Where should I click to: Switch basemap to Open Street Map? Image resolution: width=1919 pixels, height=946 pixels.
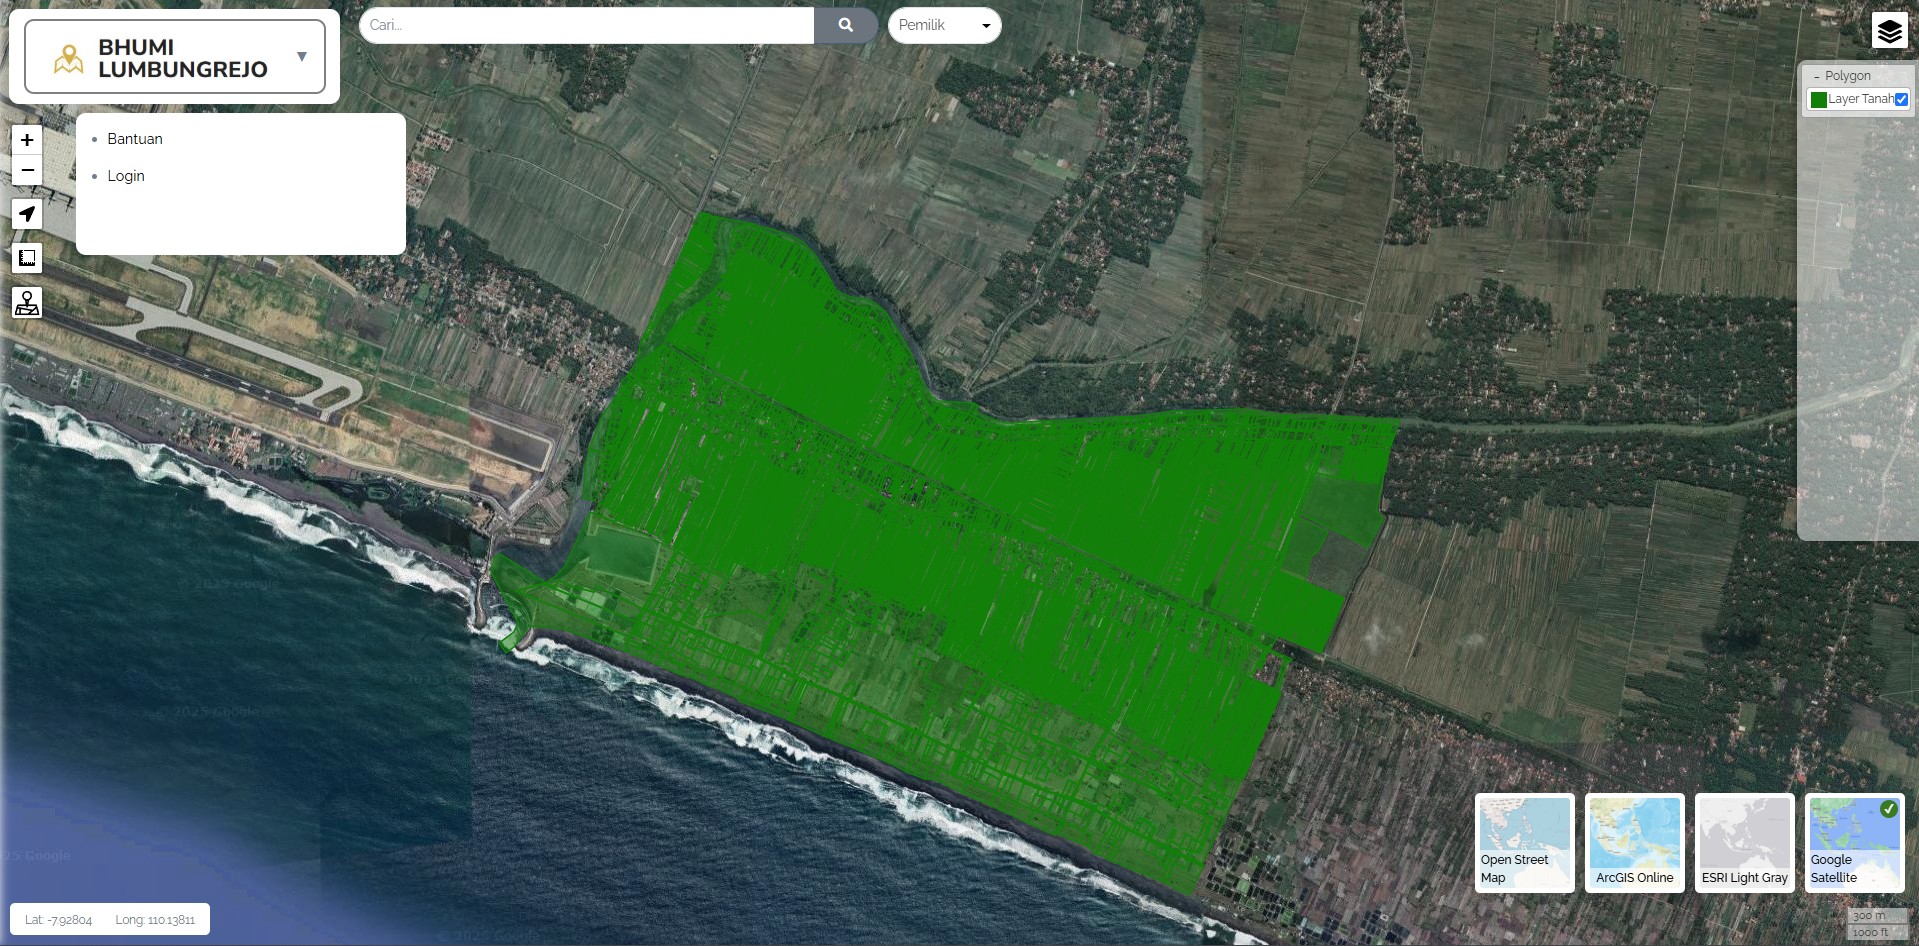[x=1524, y=842]
